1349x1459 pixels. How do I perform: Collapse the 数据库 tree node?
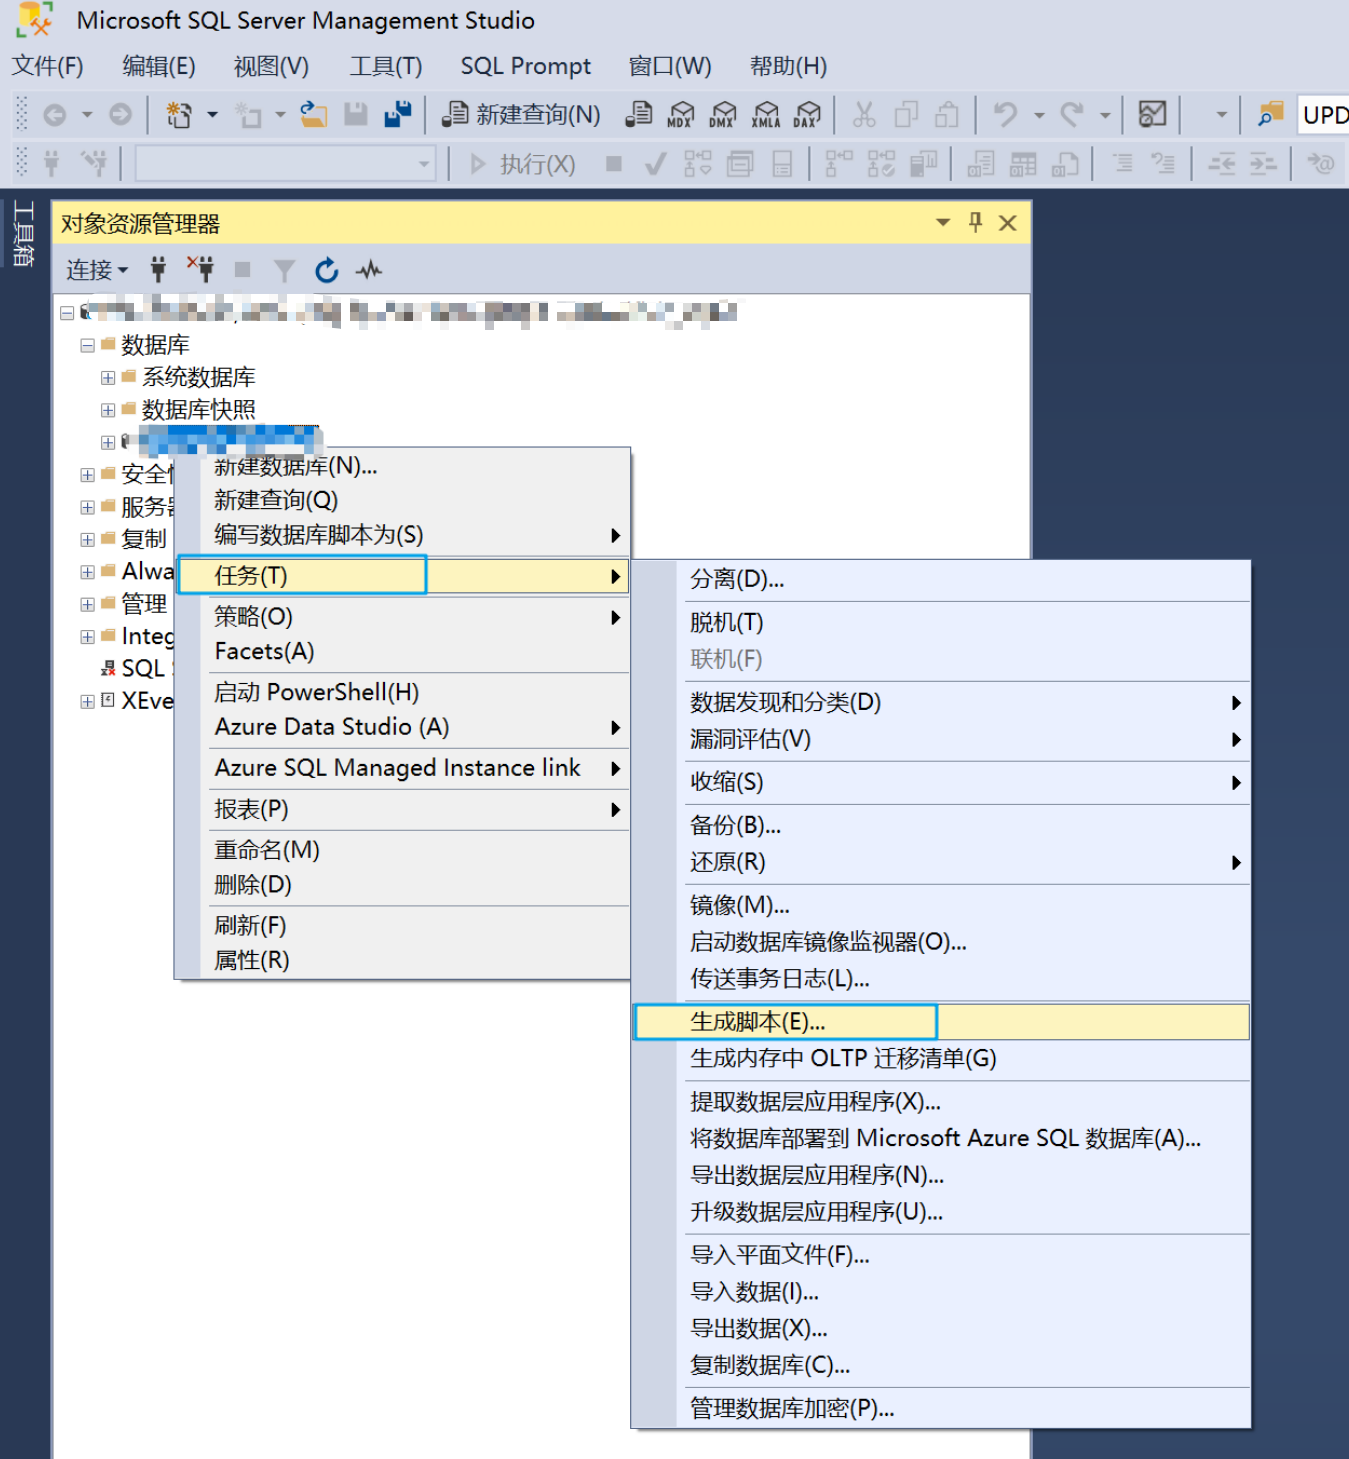(x=88, y=346)
